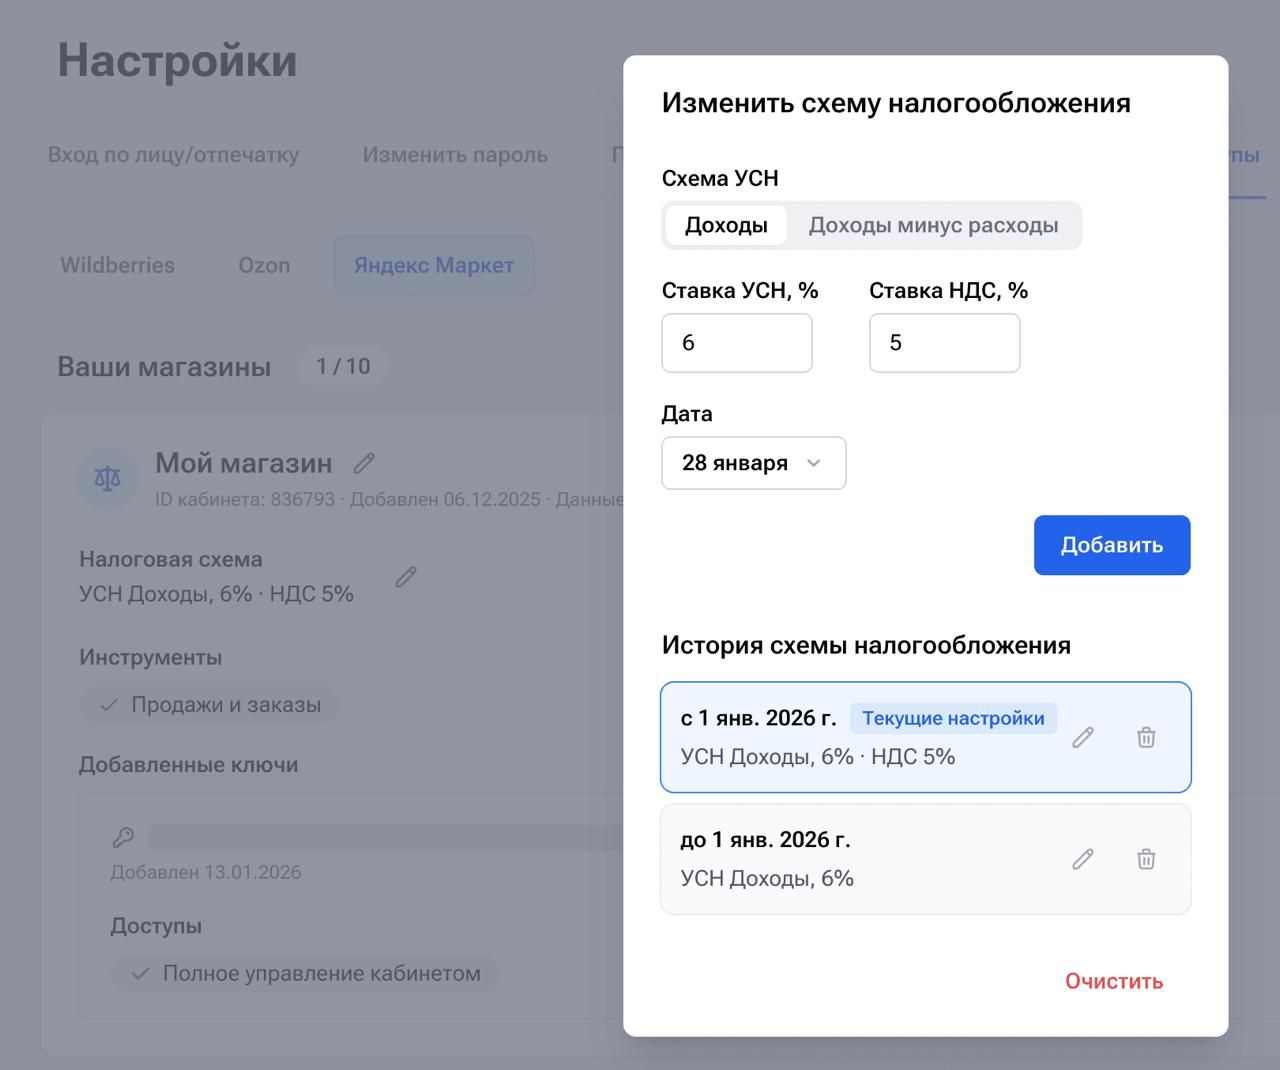Switch to the Ozon tab

click(x=264, y=266)
